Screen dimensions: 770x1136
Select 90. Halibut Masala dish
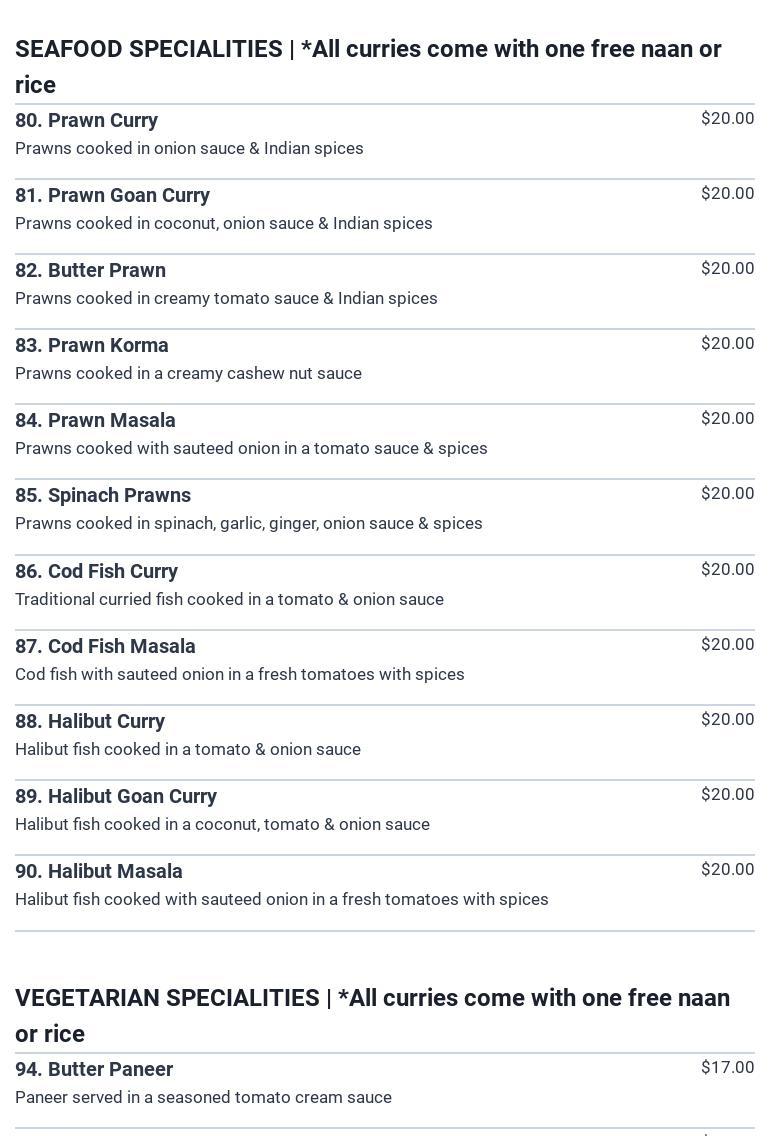coord(99,871)
